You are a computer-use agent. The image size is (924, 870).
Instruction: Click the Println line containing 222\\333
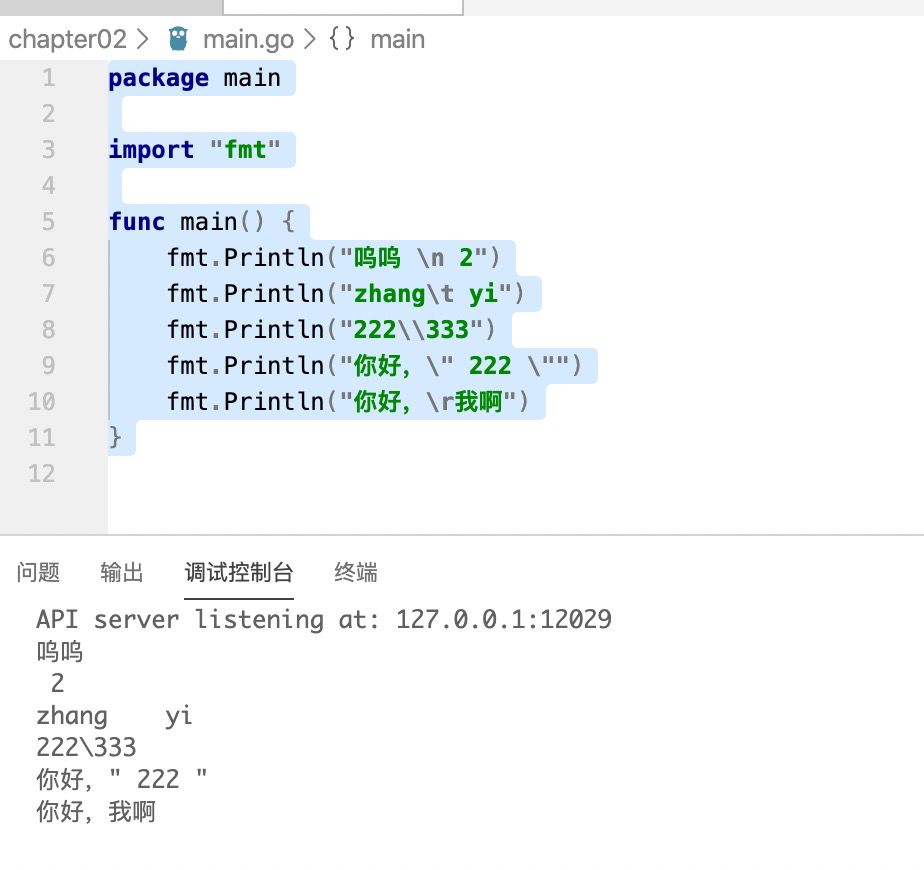pyautogui.click(x=331, y=329)
